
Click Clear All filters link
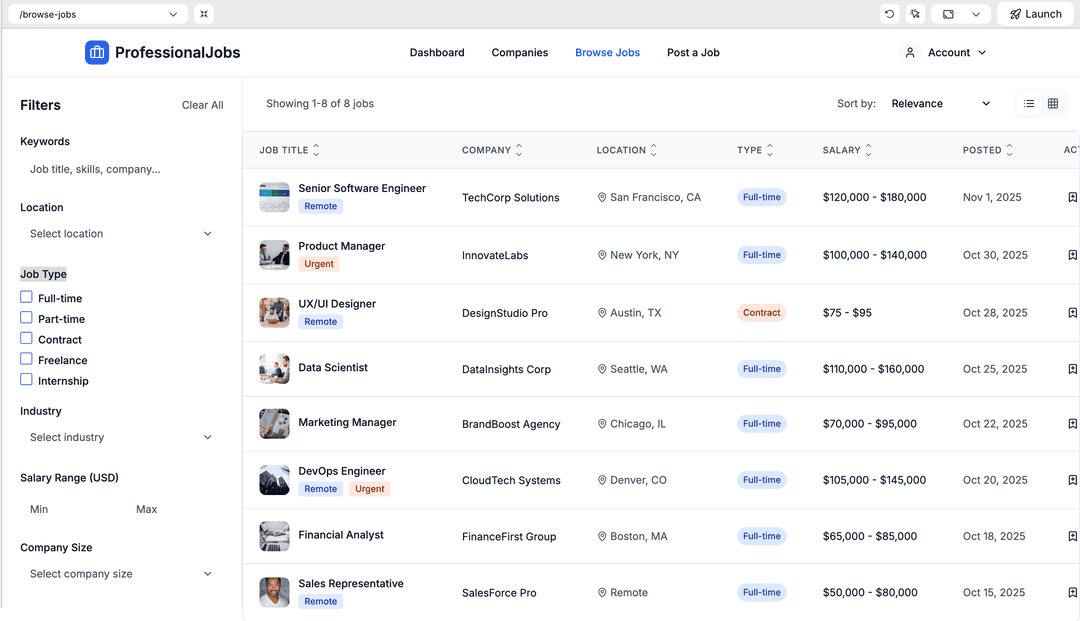[202, 105]
